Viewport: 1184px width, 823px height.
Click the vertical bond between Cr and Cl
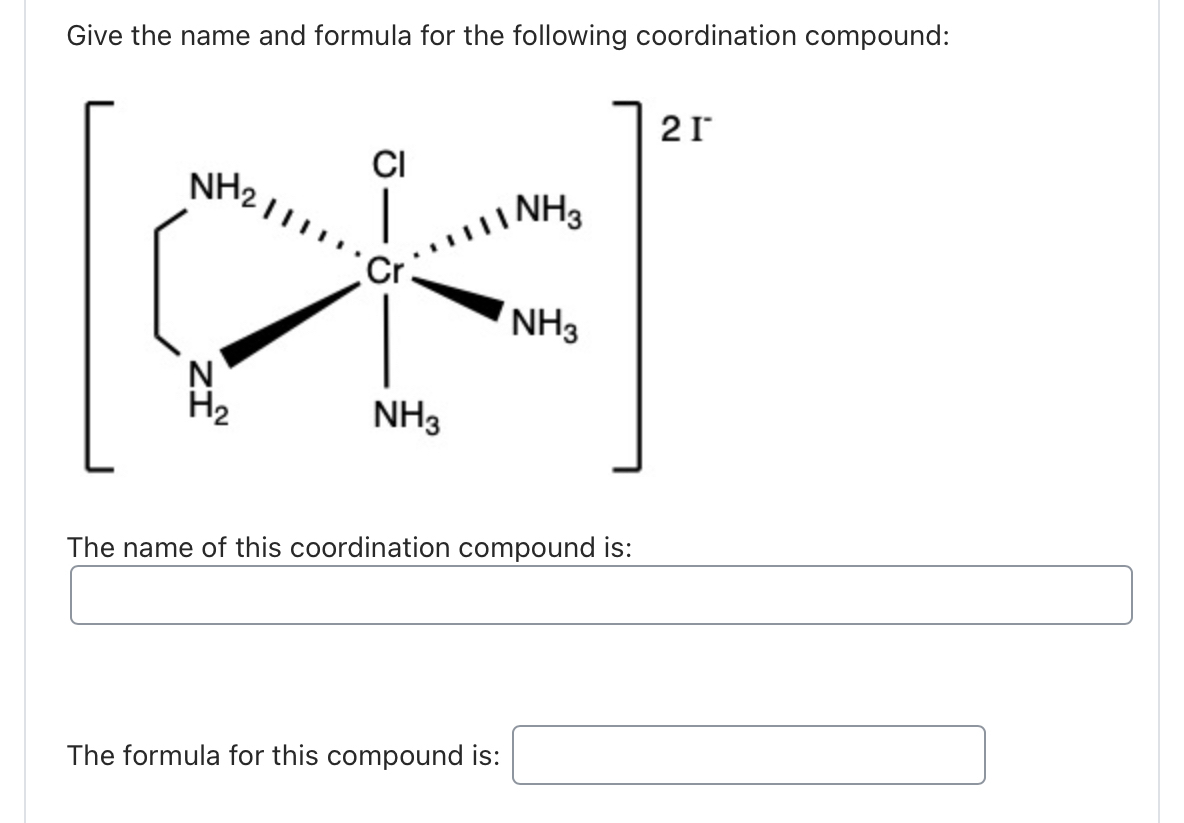coord(385,215)
